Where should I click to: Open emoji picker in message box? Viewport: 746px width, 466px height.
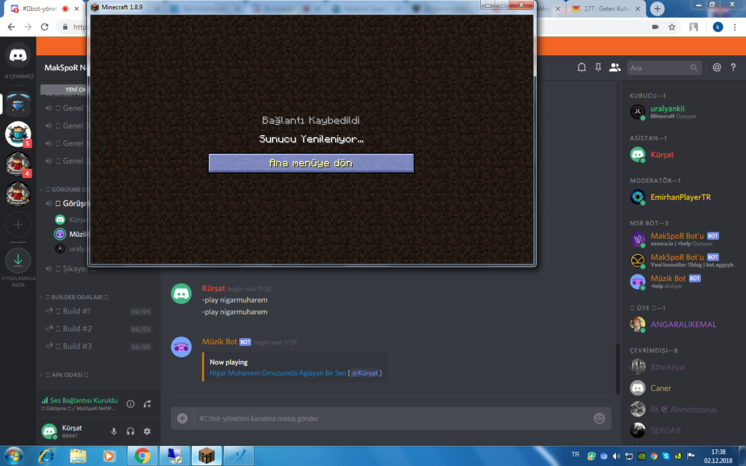[599, 418]
